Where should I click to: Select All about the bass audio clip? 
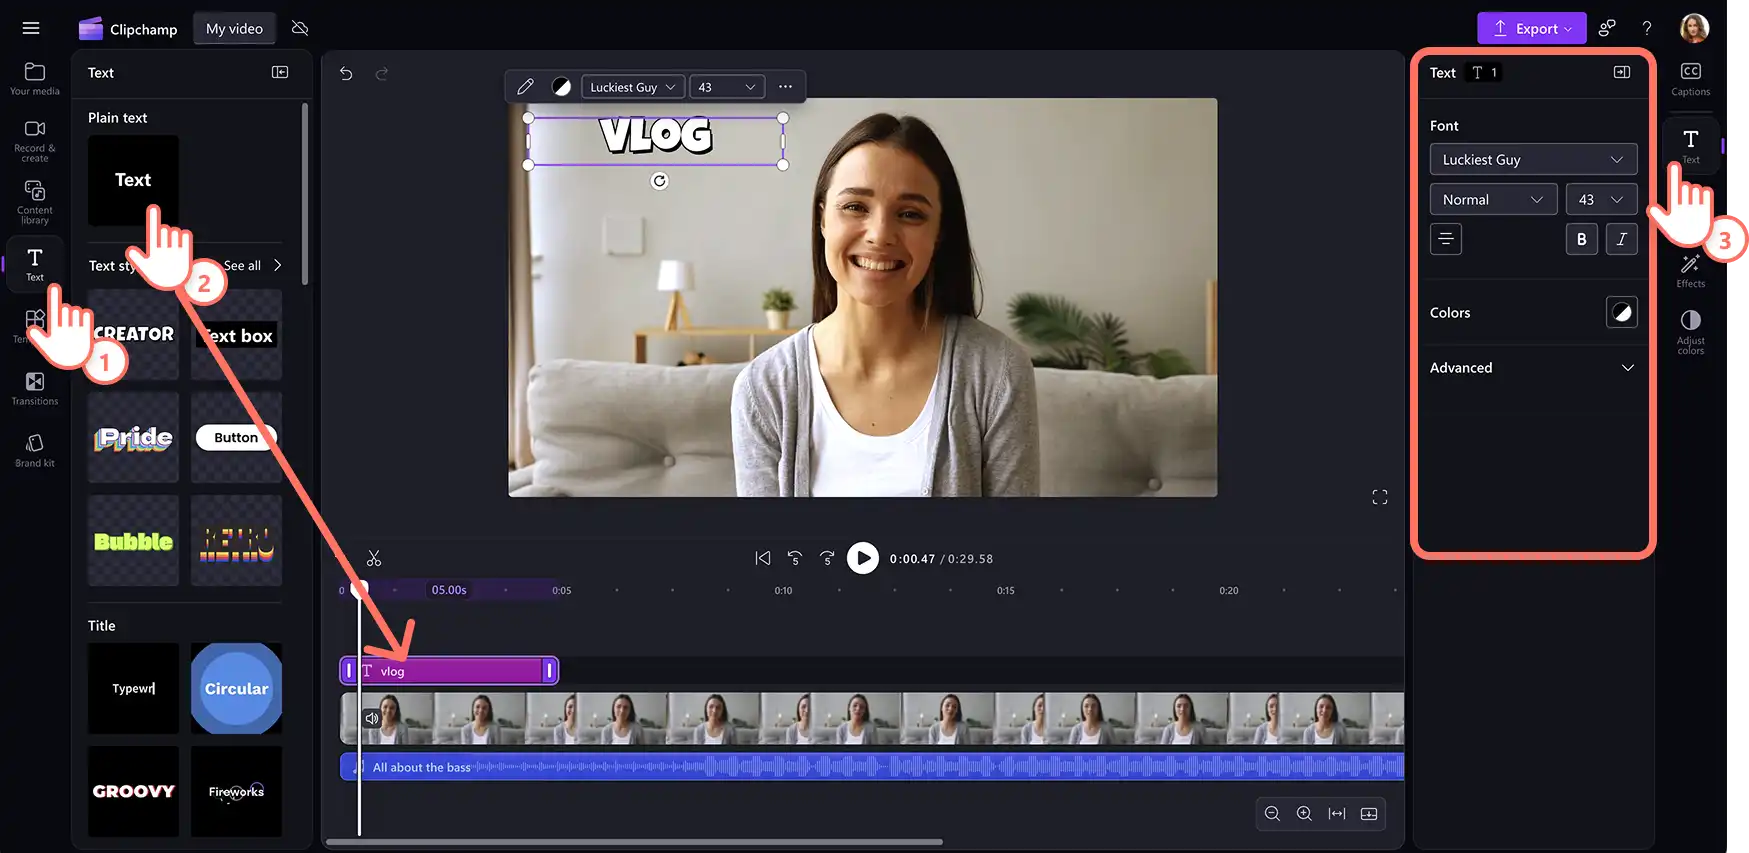click(872, 767)
